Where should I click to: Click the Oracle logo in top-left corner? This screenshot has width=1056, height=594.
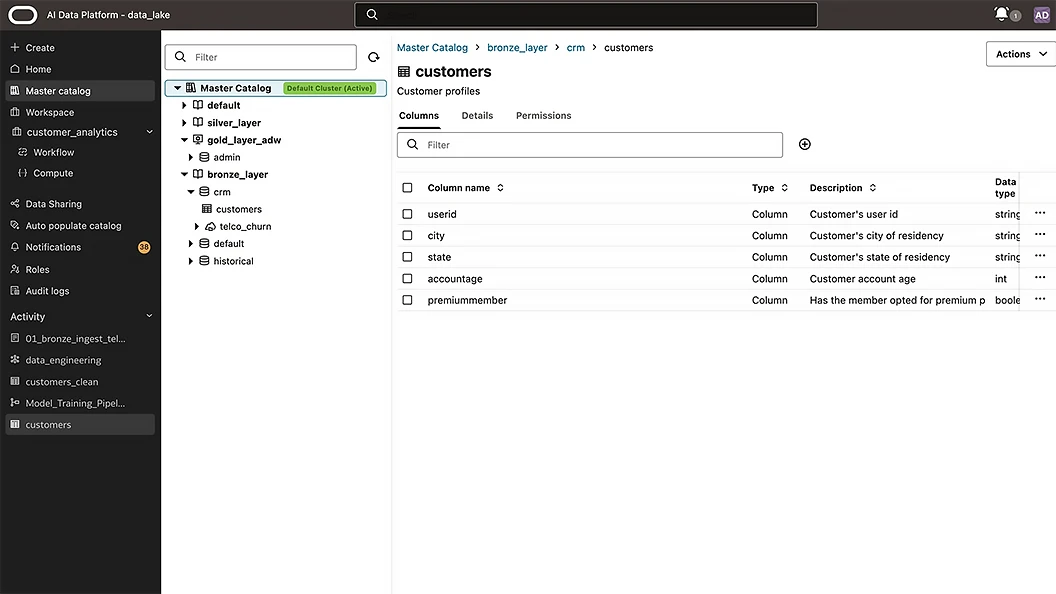click(x=22, y=14)
